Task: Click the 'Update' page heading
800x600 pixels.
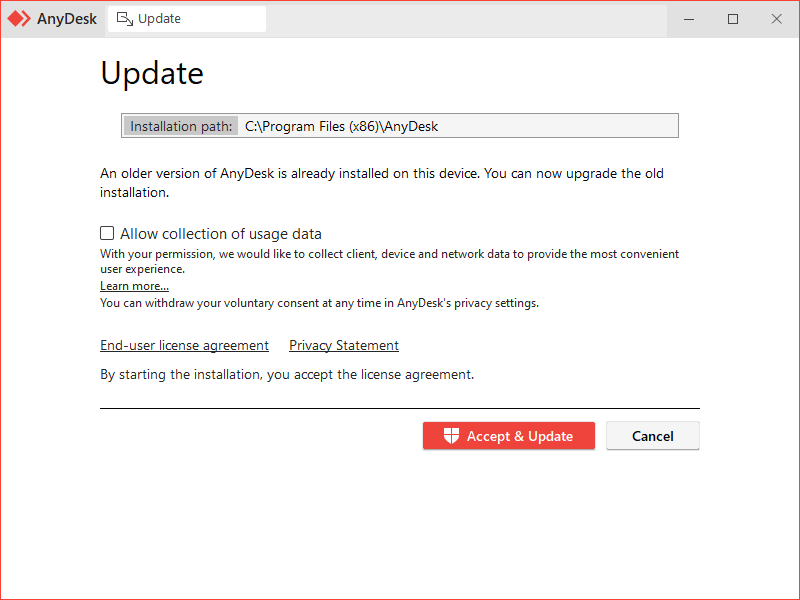Action: pos(152,73)
